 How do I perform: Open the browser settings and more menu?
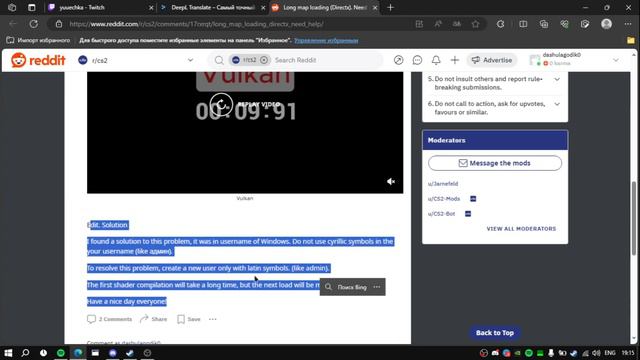pyautogui.click(x=628, y=24)
